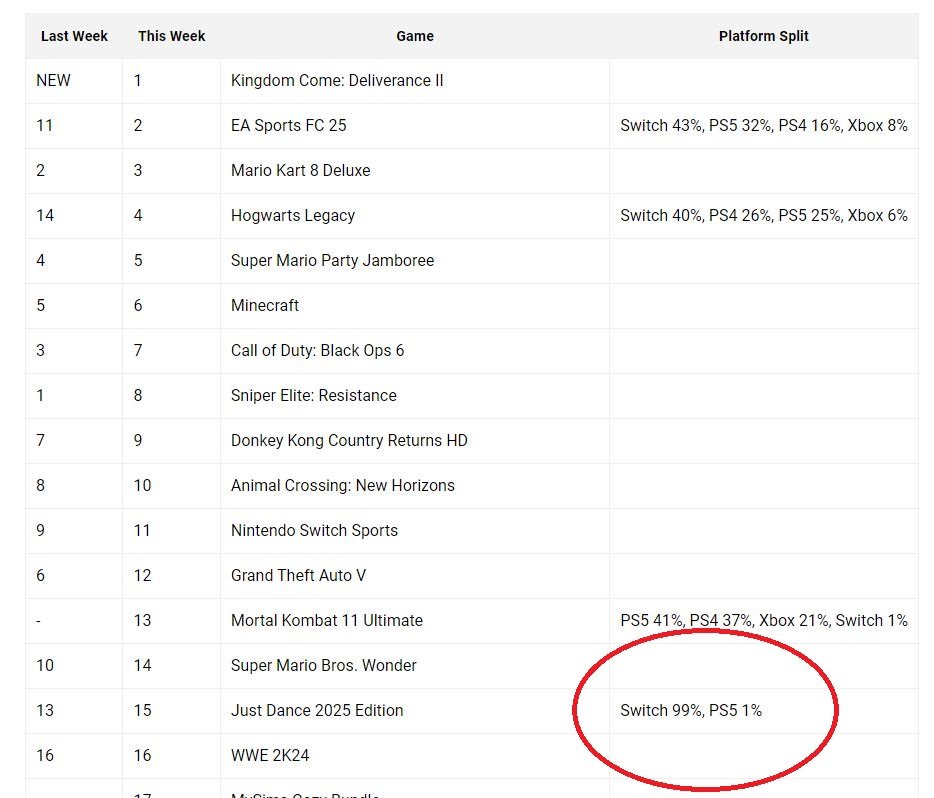Click the Platform Split column header
Viewport: 934px width, 798px height.
[763, 36]
